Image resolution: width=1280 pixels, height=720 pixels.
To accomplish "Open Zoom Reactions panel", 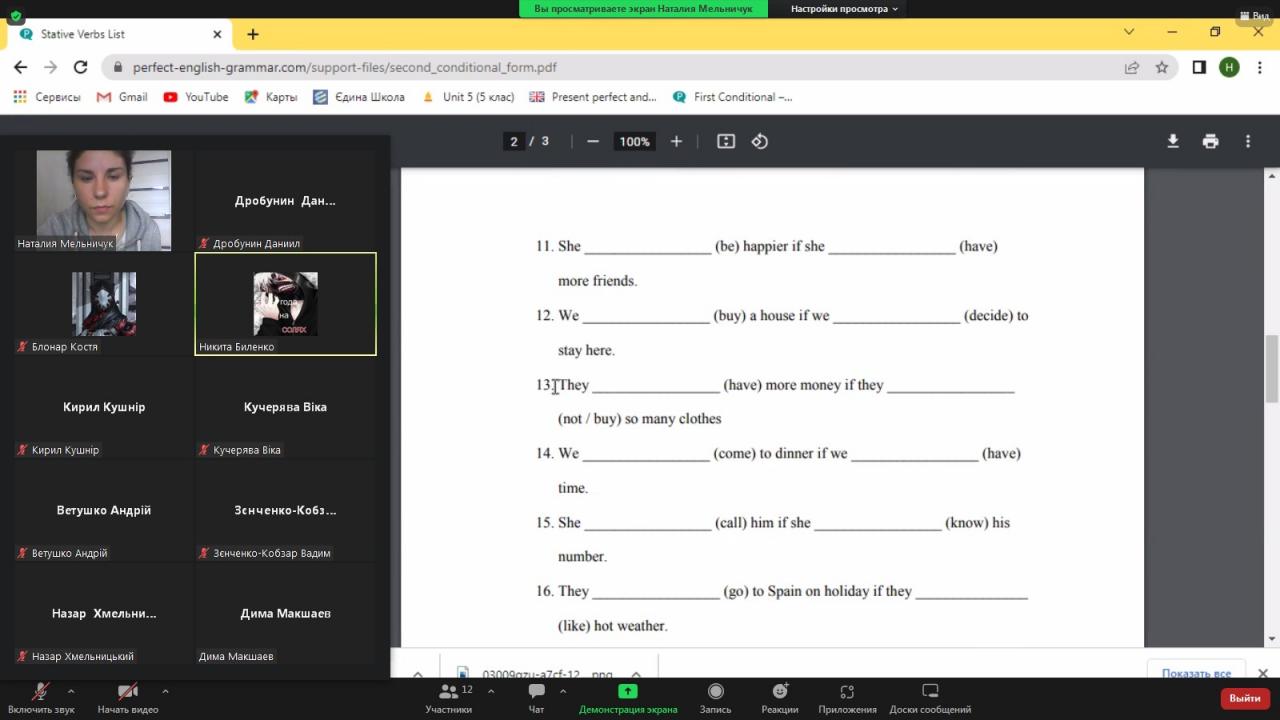I will pos(779,697).
